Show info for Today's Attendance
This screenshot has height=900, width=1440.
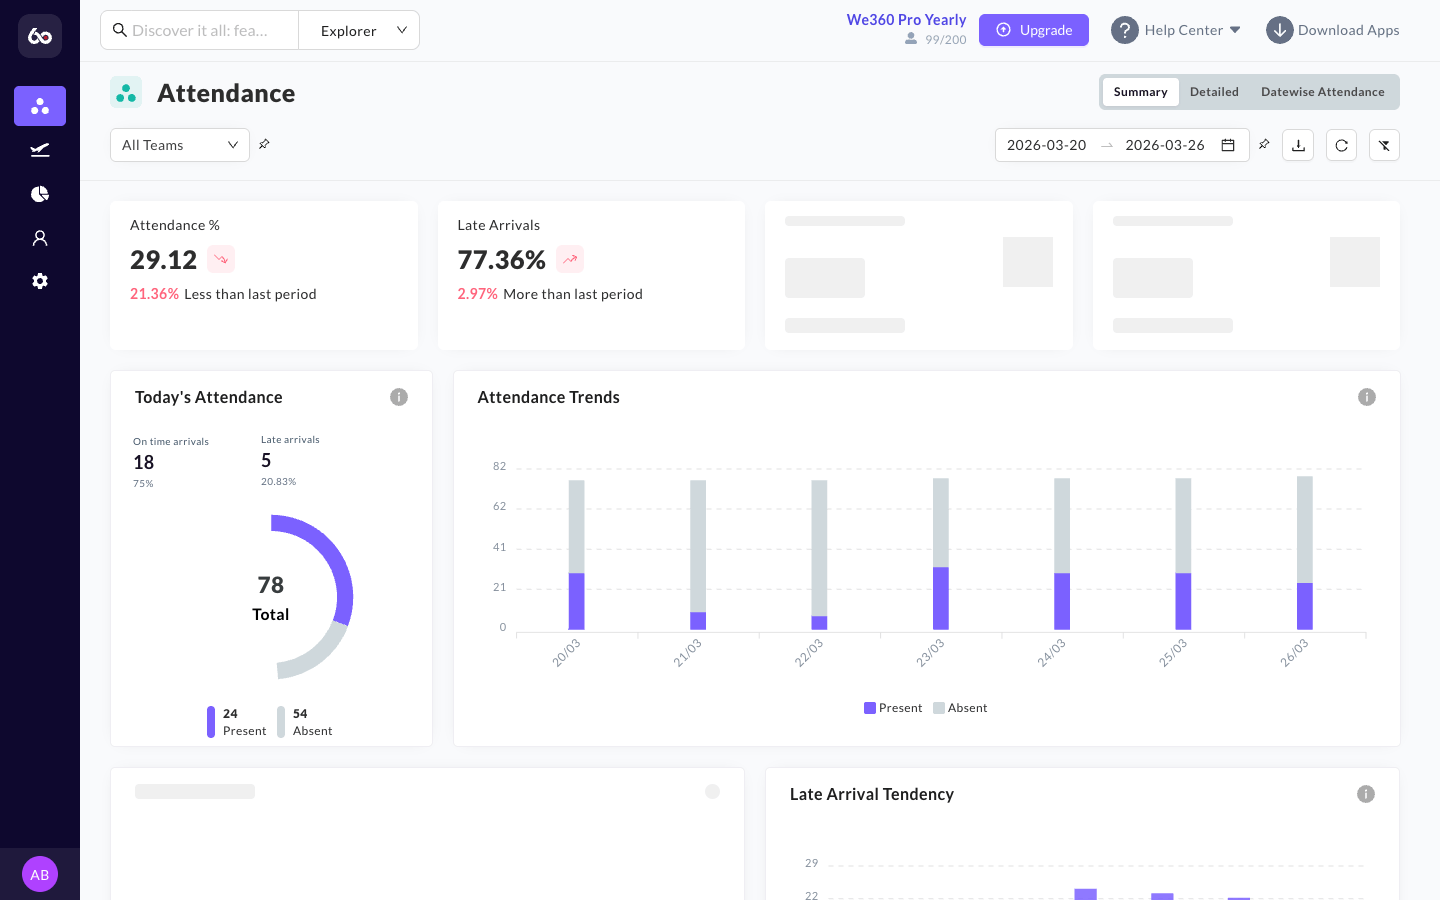(399, 397)
